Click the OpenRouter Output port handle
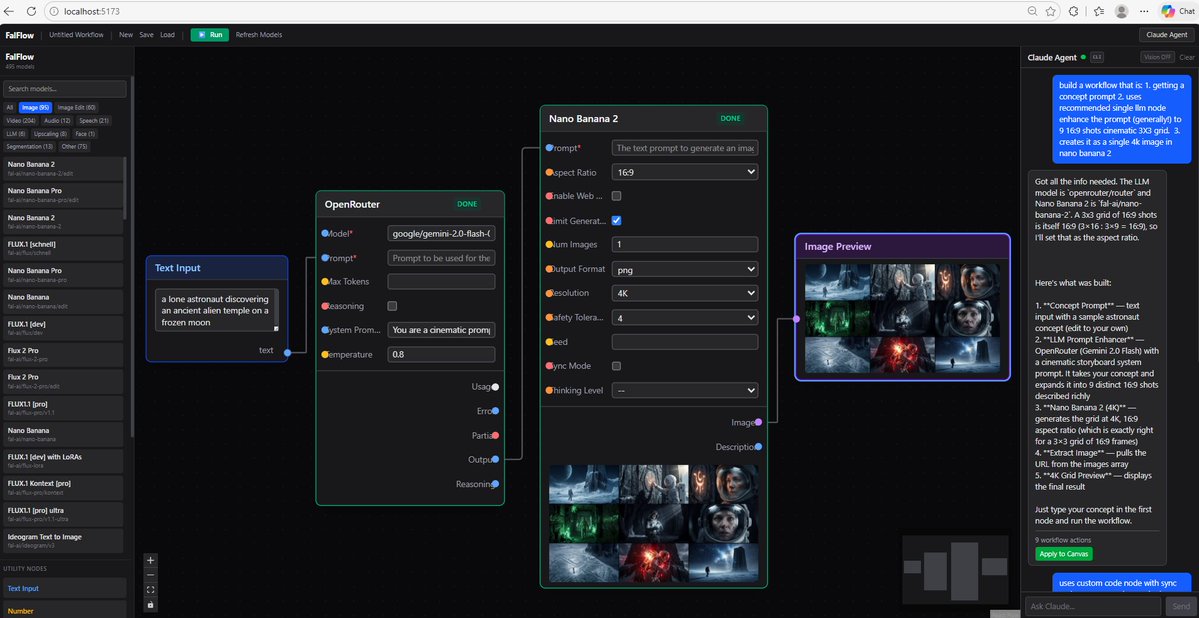Image resolution: width=1199 pixels, height=618 pixels. 496,460
